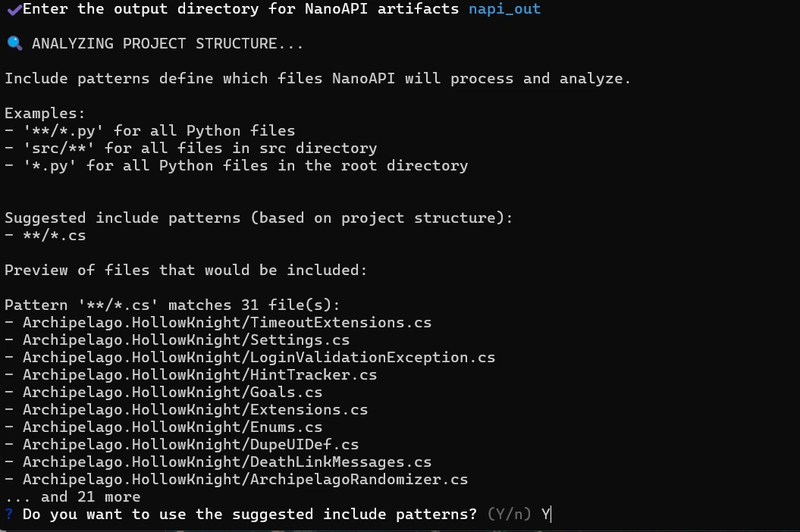Select the DeathLinkMessages.cs file line
The width and height of the screenshot is (800, 532).
coord(218,462)
